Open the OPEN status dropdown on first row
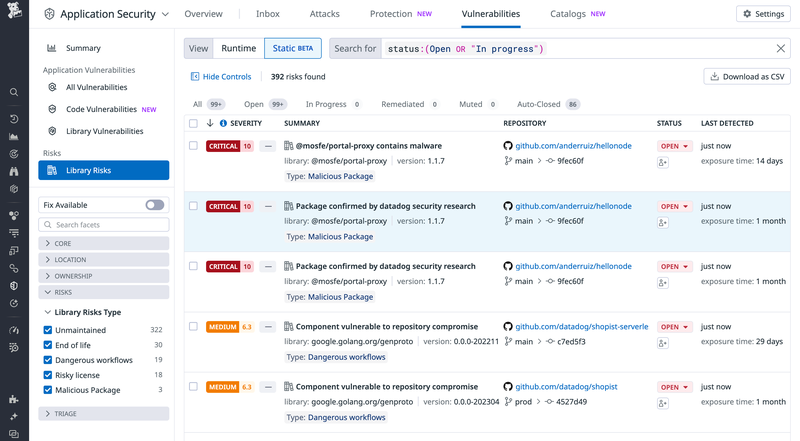 coord(674,146)
